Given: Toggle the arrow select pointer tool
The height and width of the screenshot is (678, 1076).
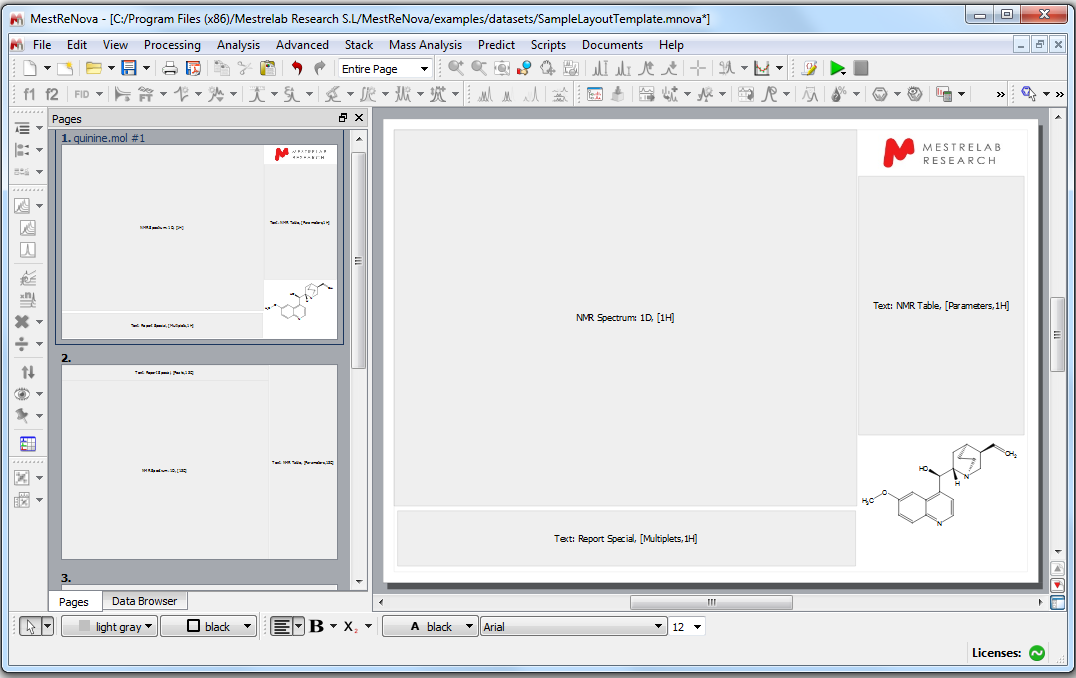Looking at the screenshot, I should [x=30, y=626].
